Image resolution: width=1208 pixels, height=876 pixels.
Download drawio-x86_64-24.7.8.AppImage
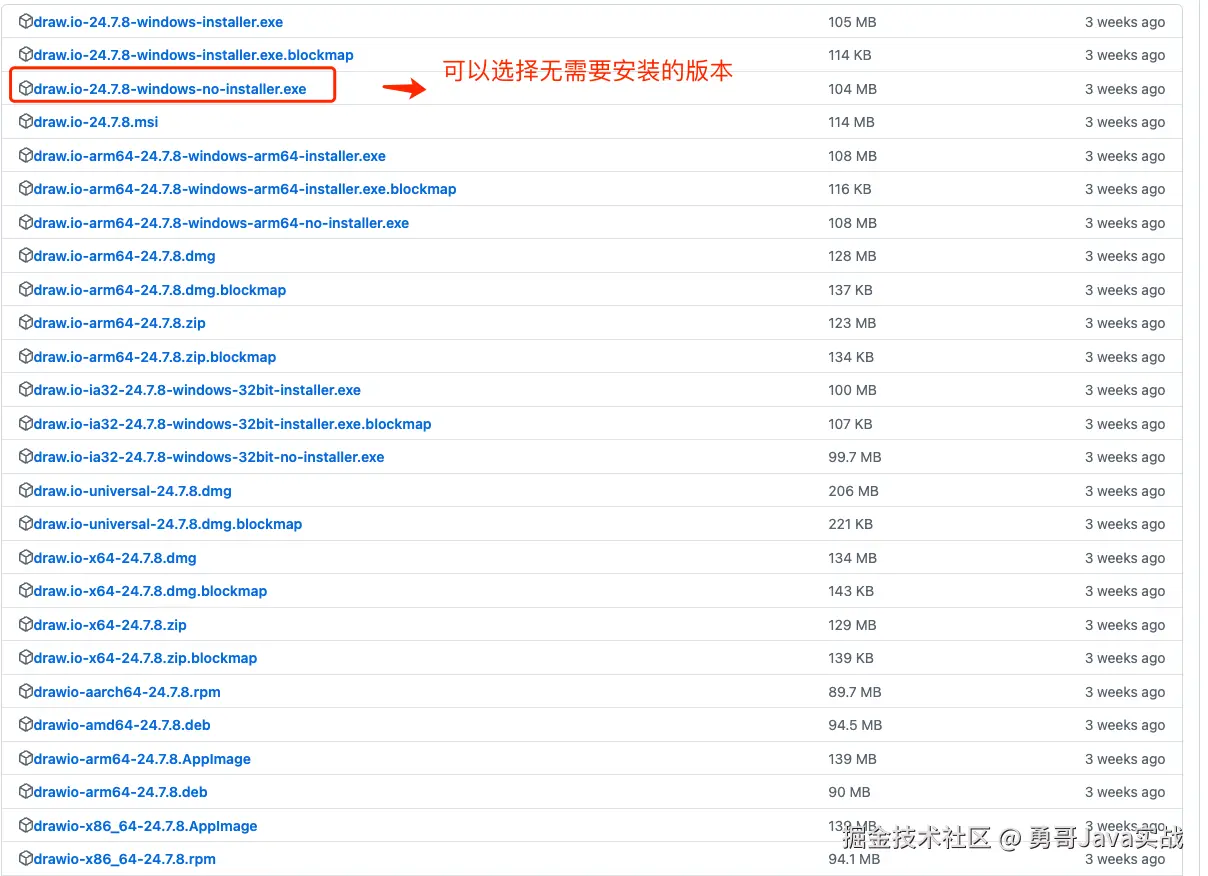146,826
